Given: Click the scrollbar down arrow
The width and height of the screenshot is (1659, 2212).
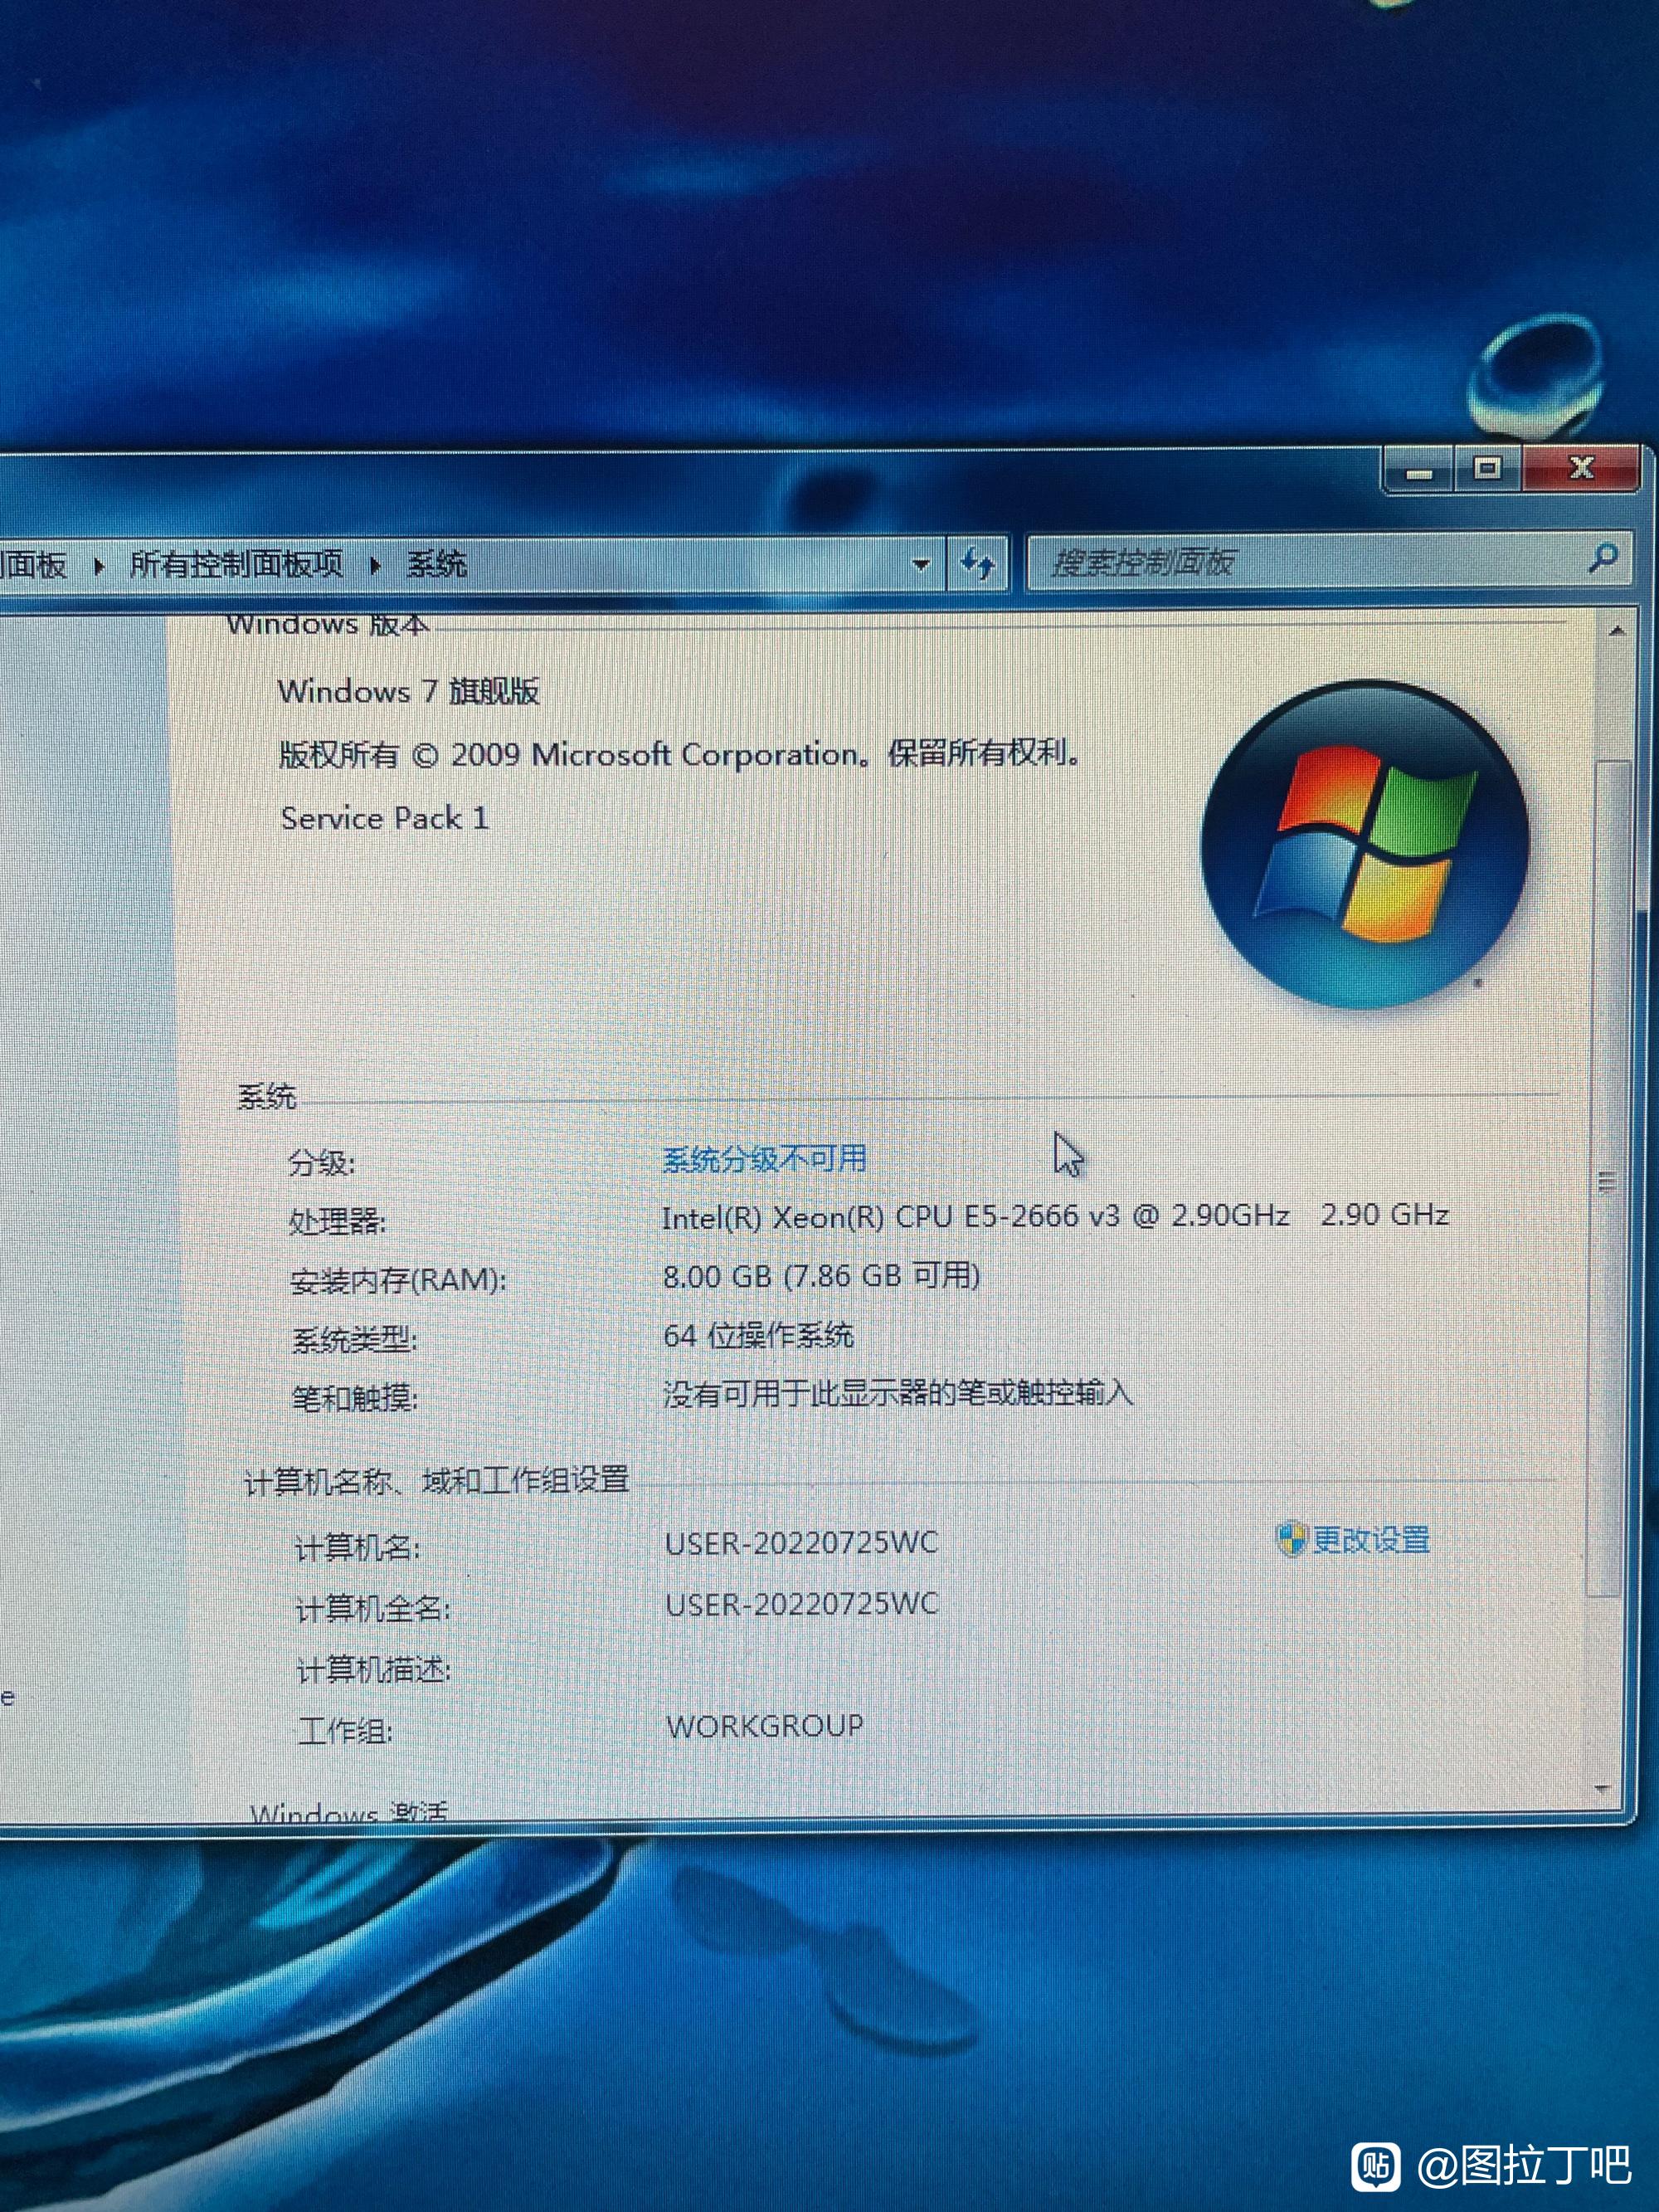Looking at the screenshot, I should (x=1602, y=1787).
